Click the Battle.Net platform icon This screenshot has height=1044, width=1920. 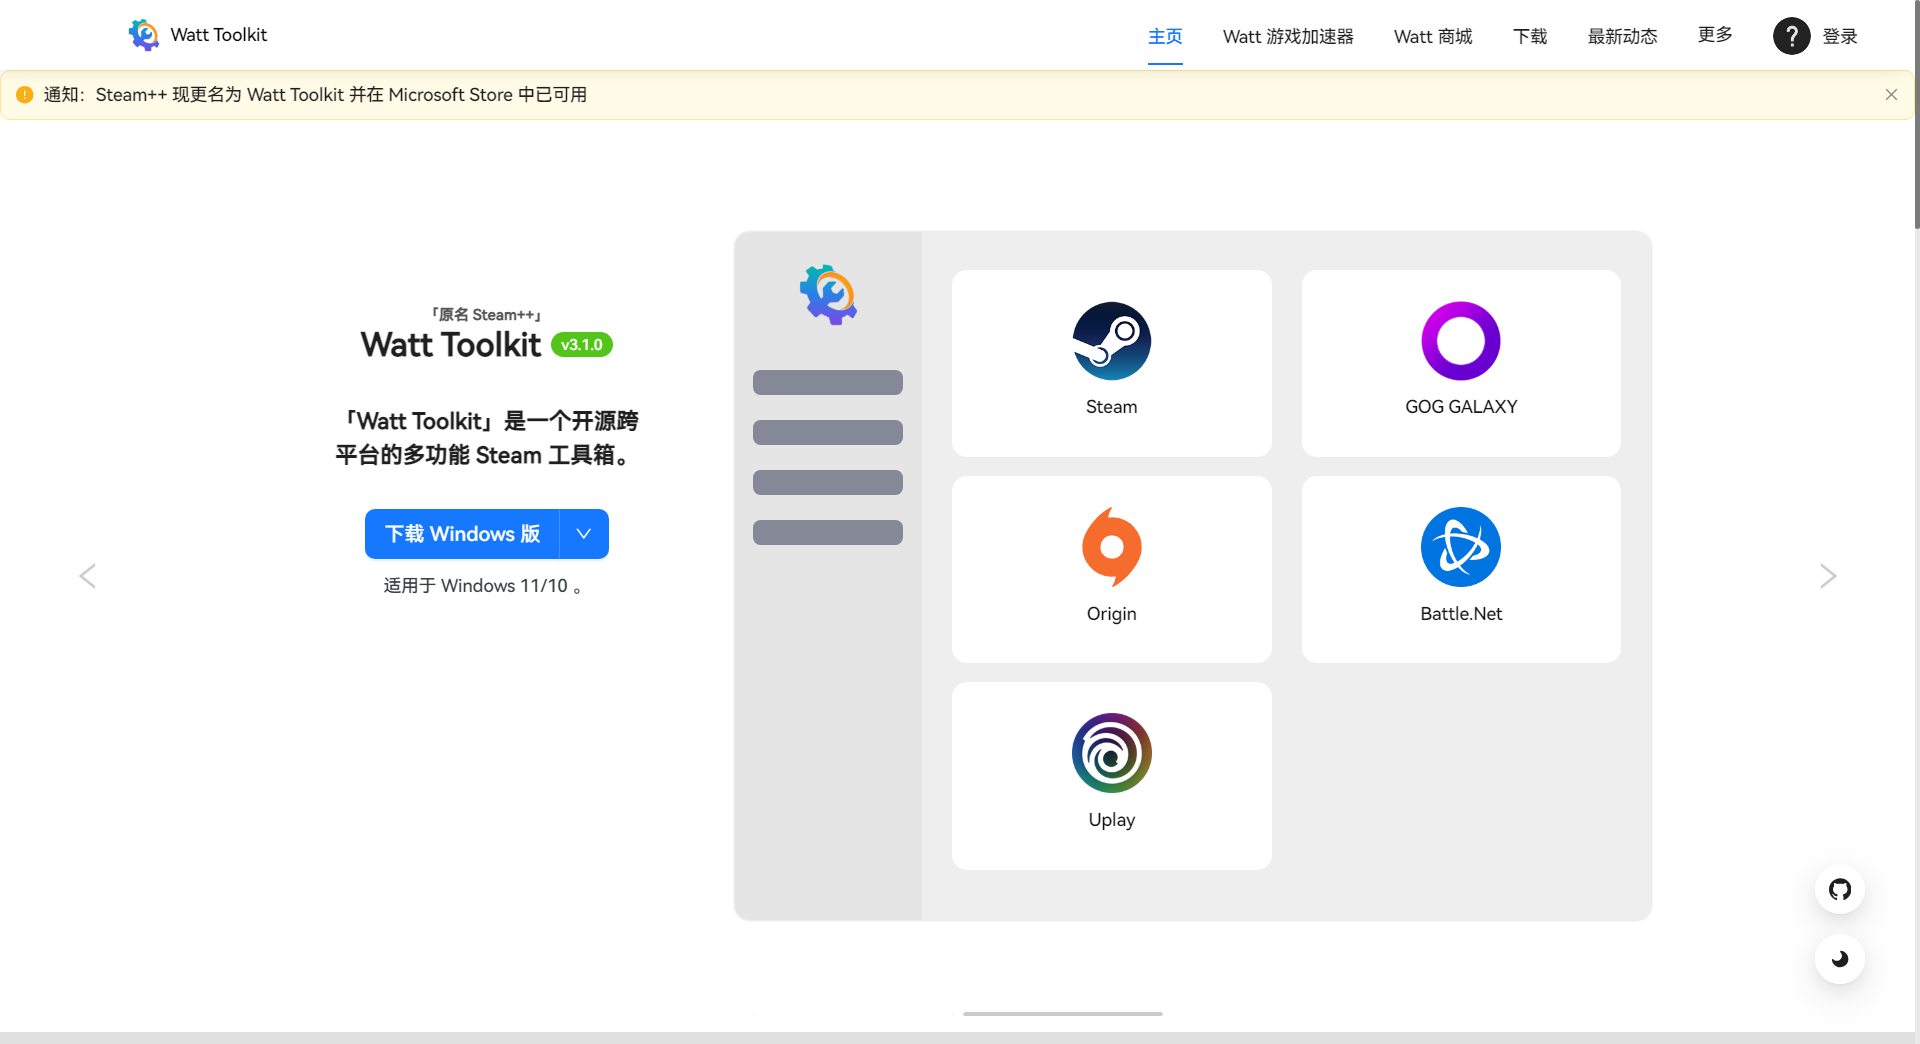point(1460,547)
